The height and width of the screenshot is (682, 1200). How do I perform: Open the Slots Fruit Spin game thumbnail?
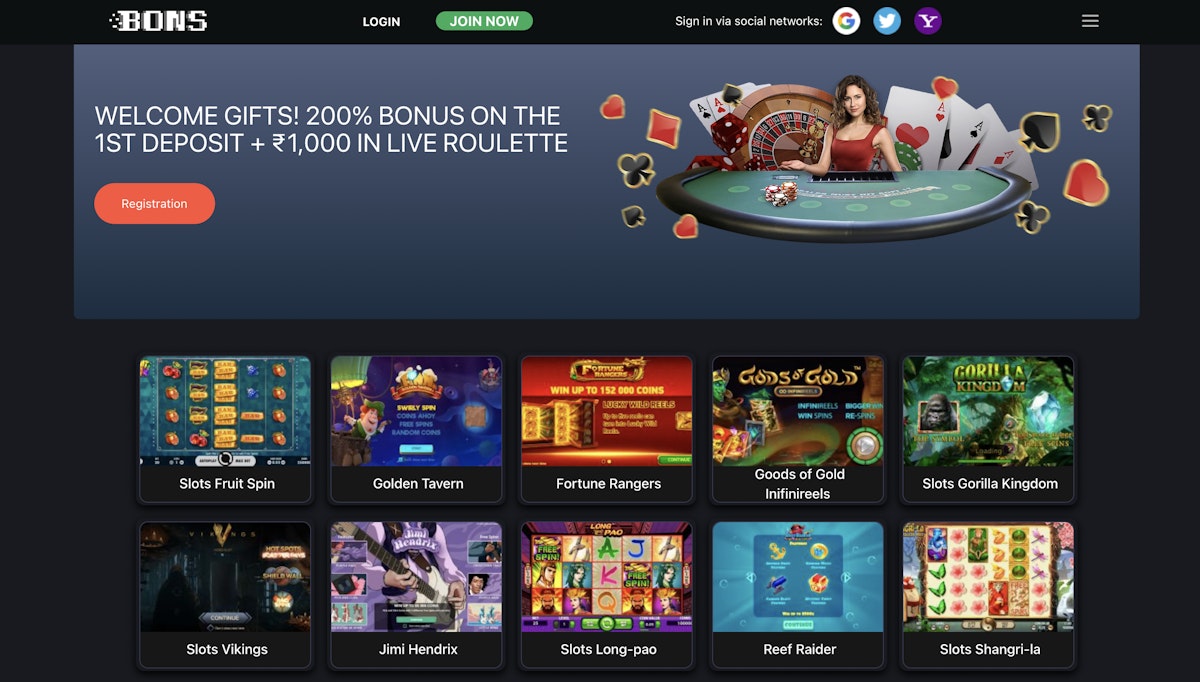[226, 411]
